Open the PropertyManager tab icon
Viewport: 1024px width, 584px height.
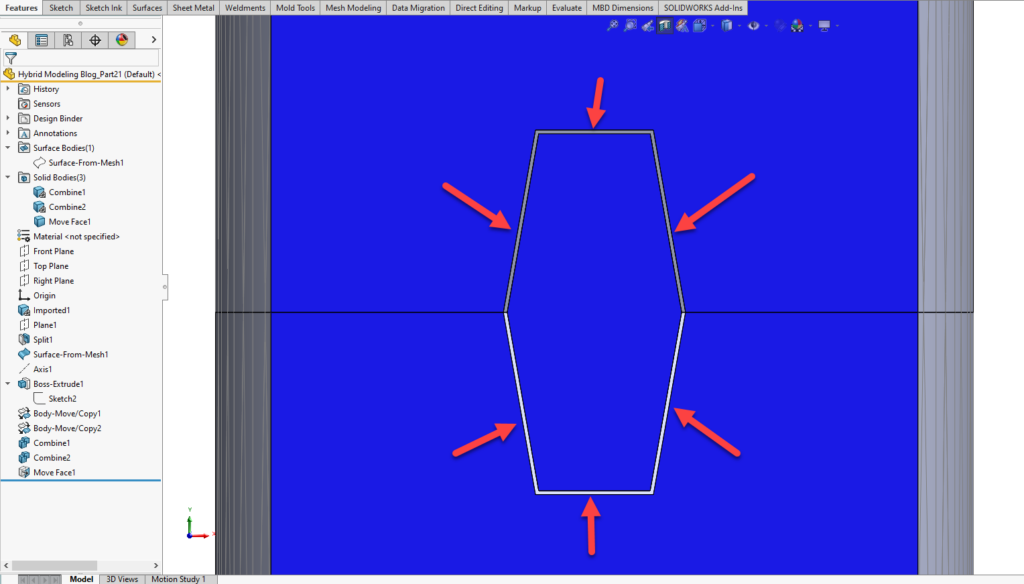point(42,40)
